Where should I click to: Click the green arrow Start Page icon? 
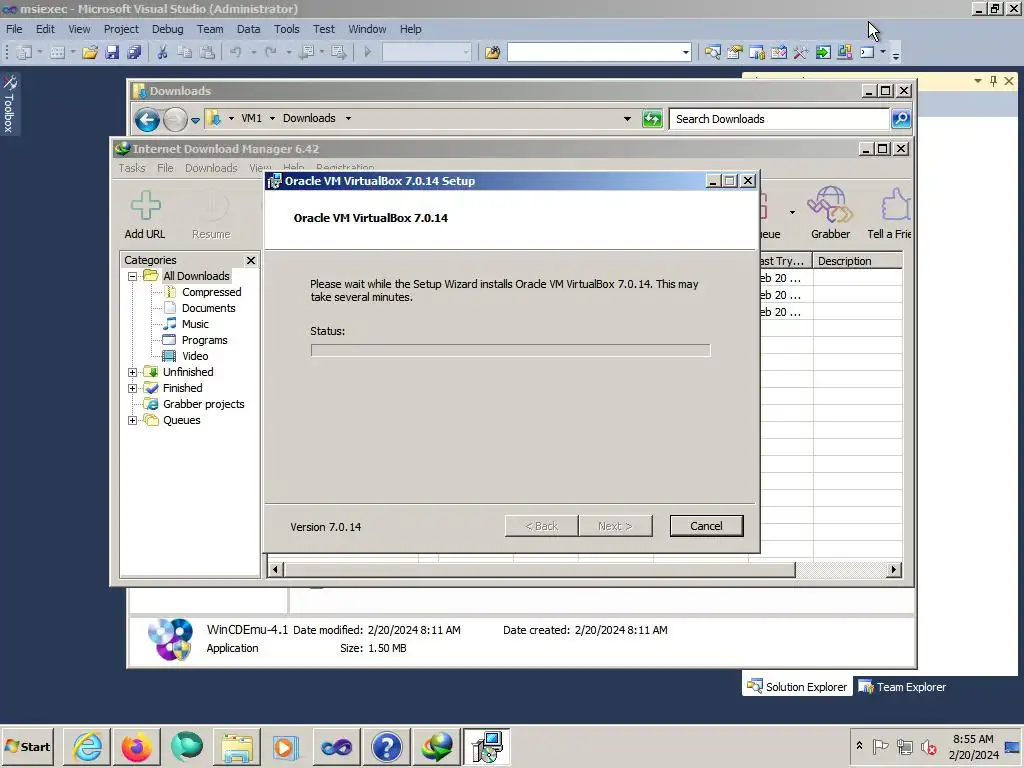(823, 52)
